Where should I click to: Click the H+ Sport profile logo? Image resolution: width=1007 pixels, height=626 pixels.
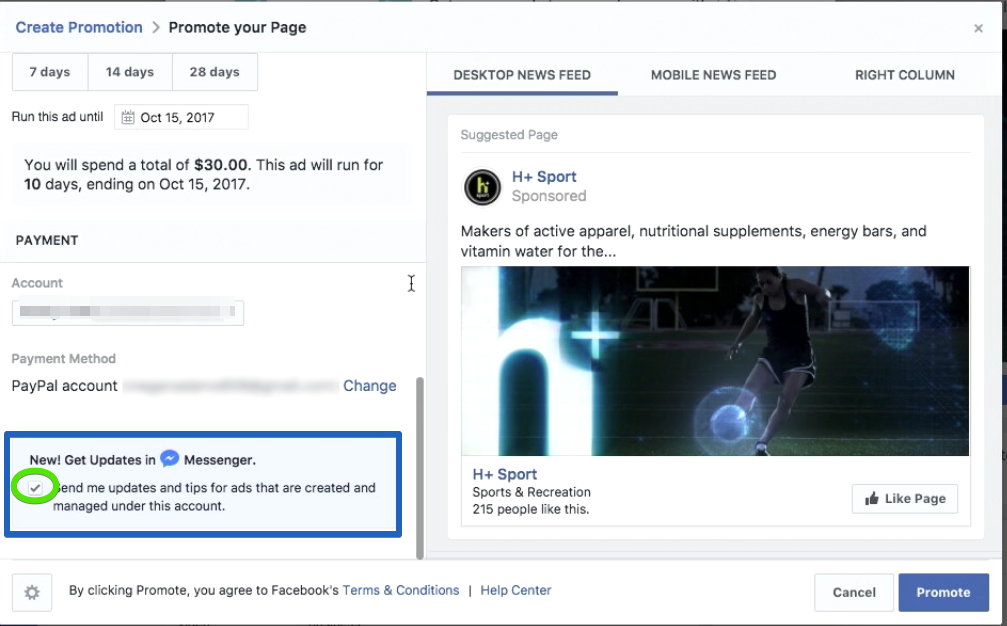pos(482,187)
